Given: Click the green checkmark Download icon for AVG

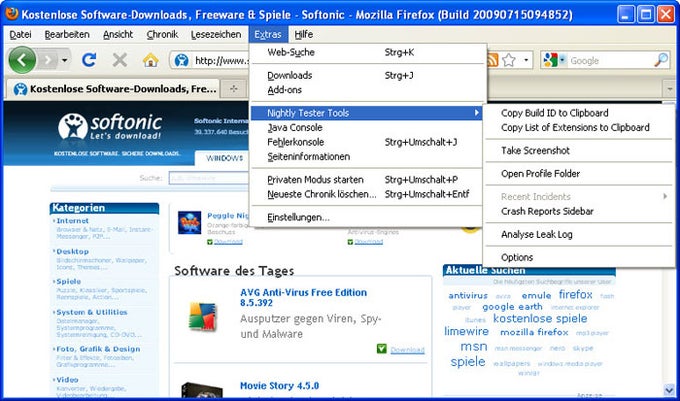Looking at the screenshot, I should pyautogui.click(x=382, y=349).
